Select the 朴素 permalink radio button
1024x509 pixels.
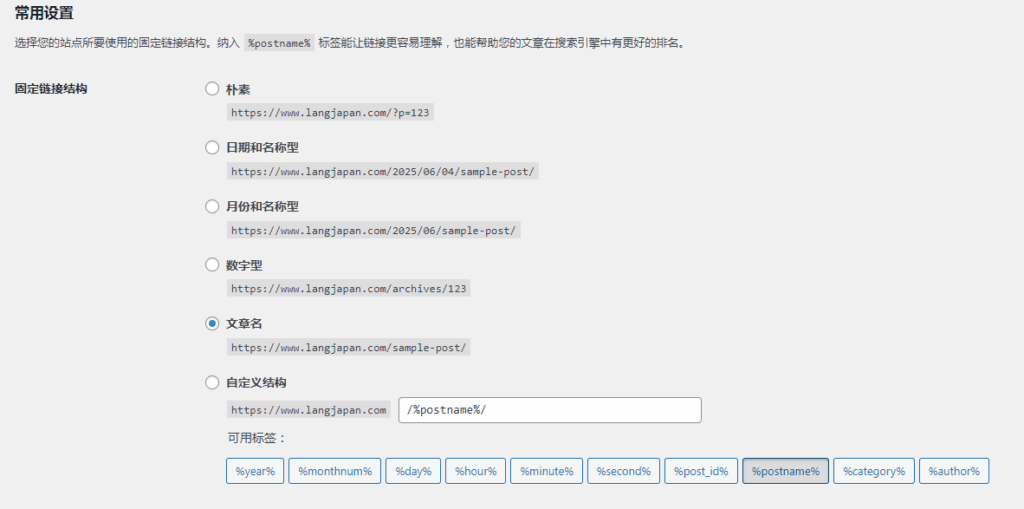pos(212,88)
